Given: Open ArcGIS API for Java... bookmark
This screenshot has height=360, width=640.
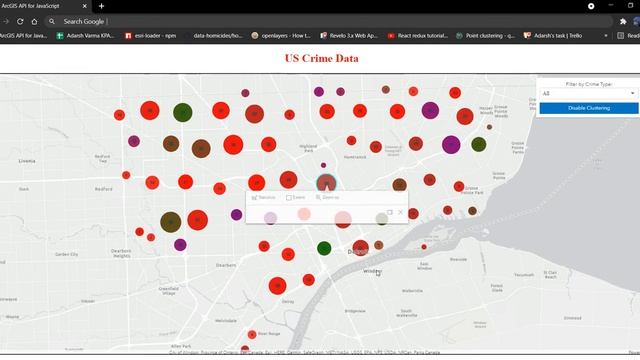Looking at the screenshot, I should [x=23, y=36].
